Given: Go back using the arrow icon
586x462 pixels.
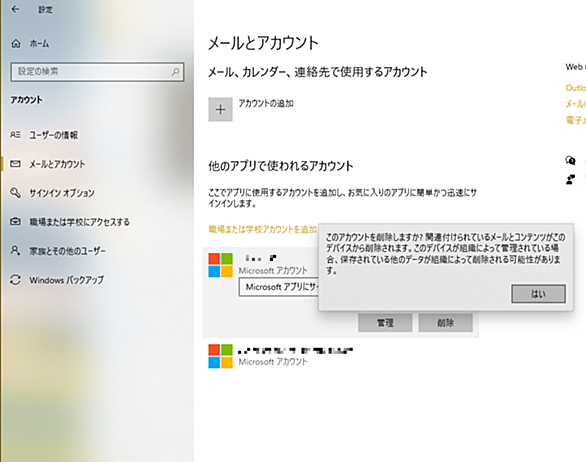Looking at the screenshot, I should [15, 9].
